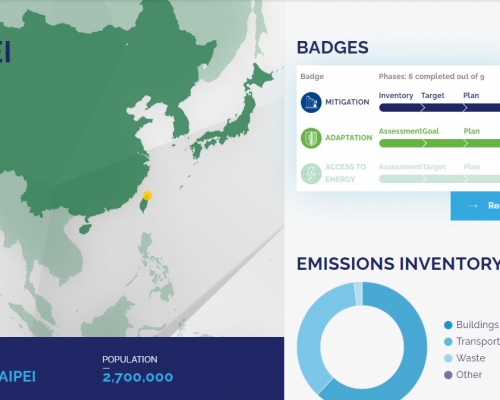Click the blue Read more button
500x400 pixels.
[475, 206]
